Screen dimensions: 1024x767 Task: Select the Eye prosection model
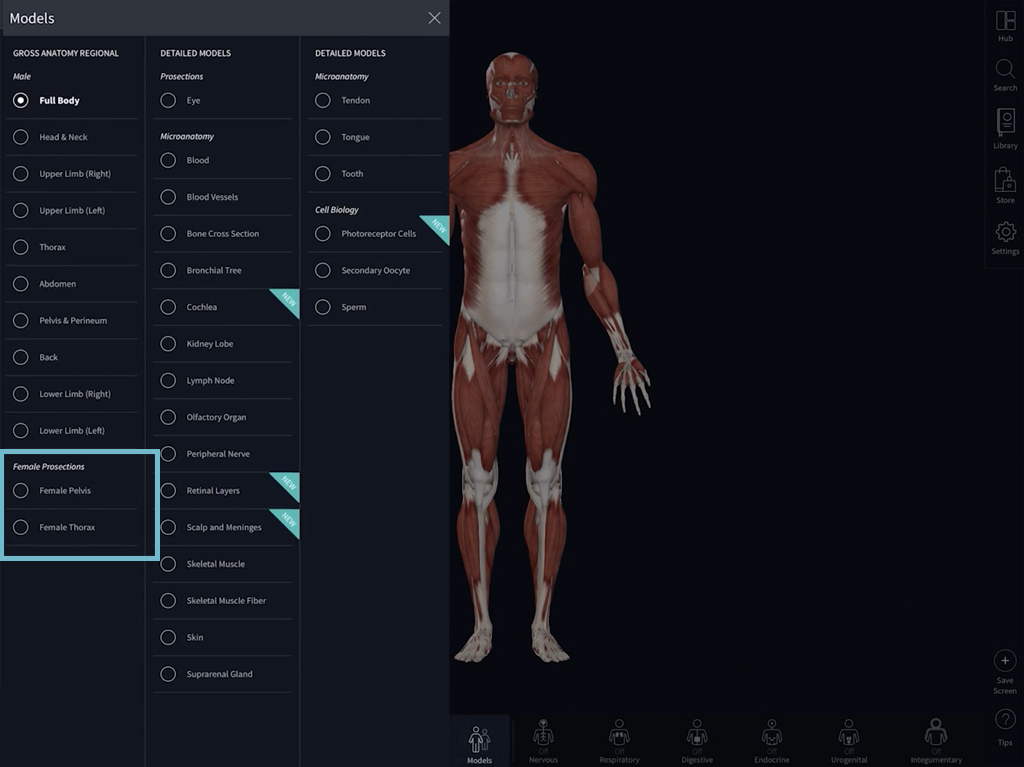tap(168, 101)
